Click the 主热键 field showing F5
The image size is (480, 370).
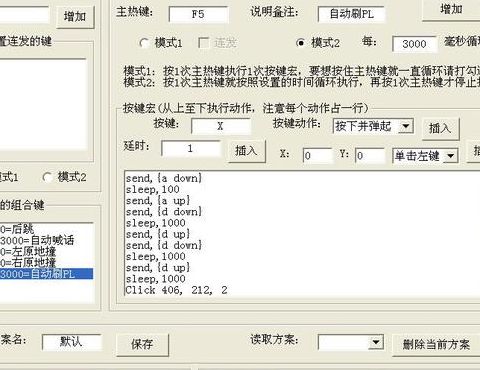tap(198, 14)
